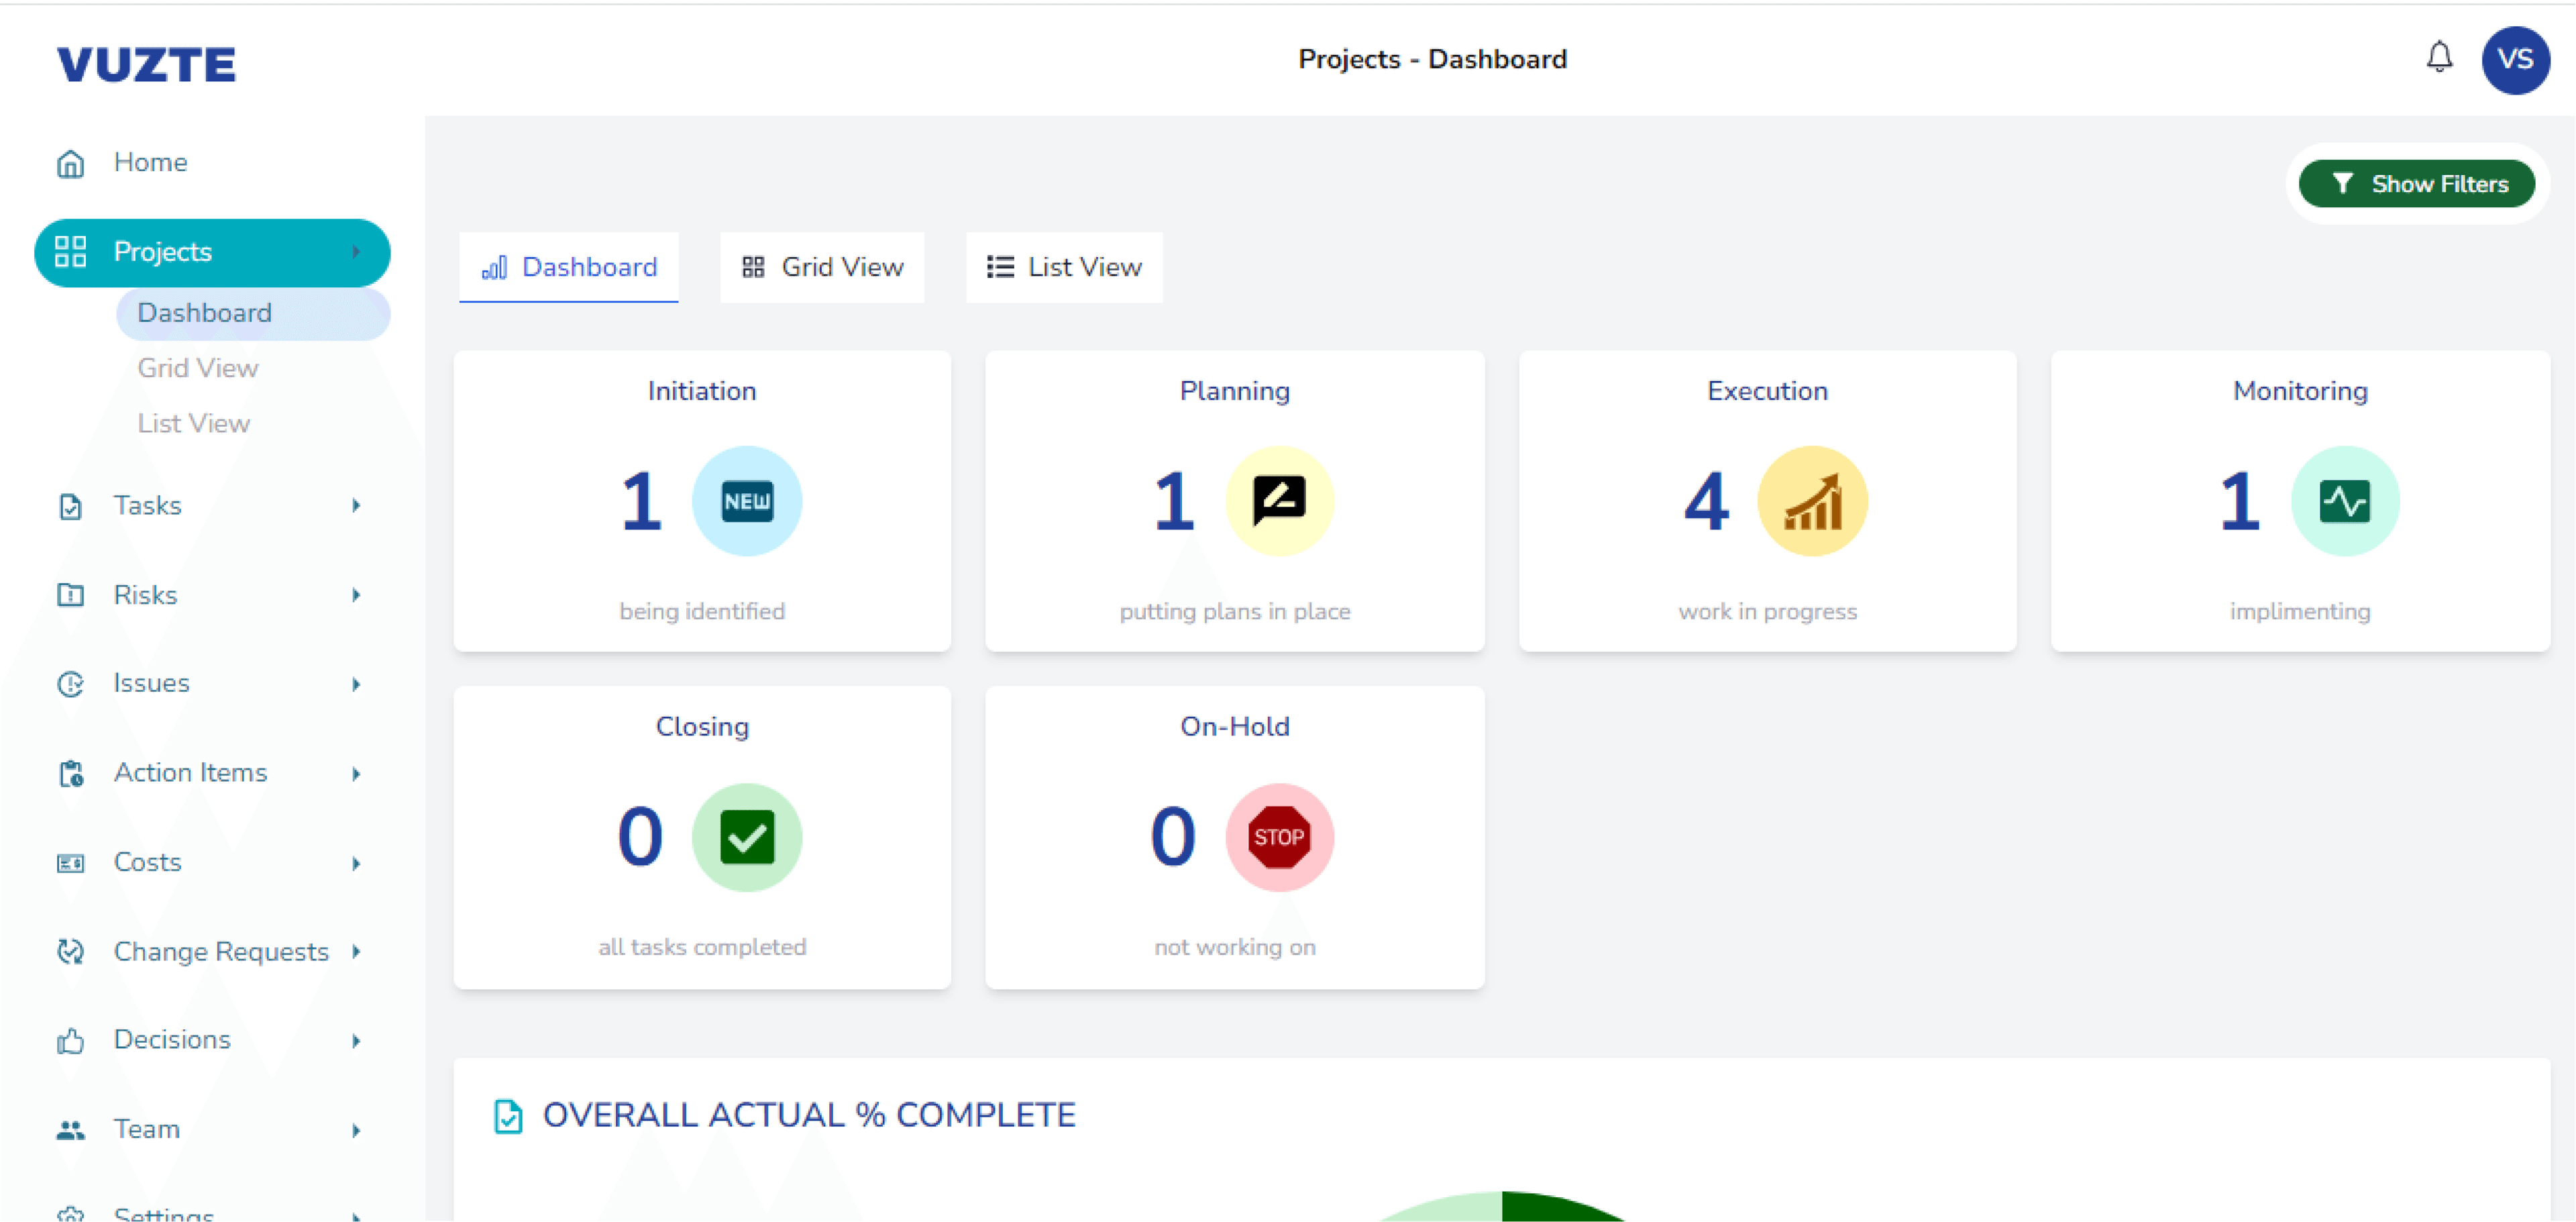Switch to the List View tab

(1063, 267)
